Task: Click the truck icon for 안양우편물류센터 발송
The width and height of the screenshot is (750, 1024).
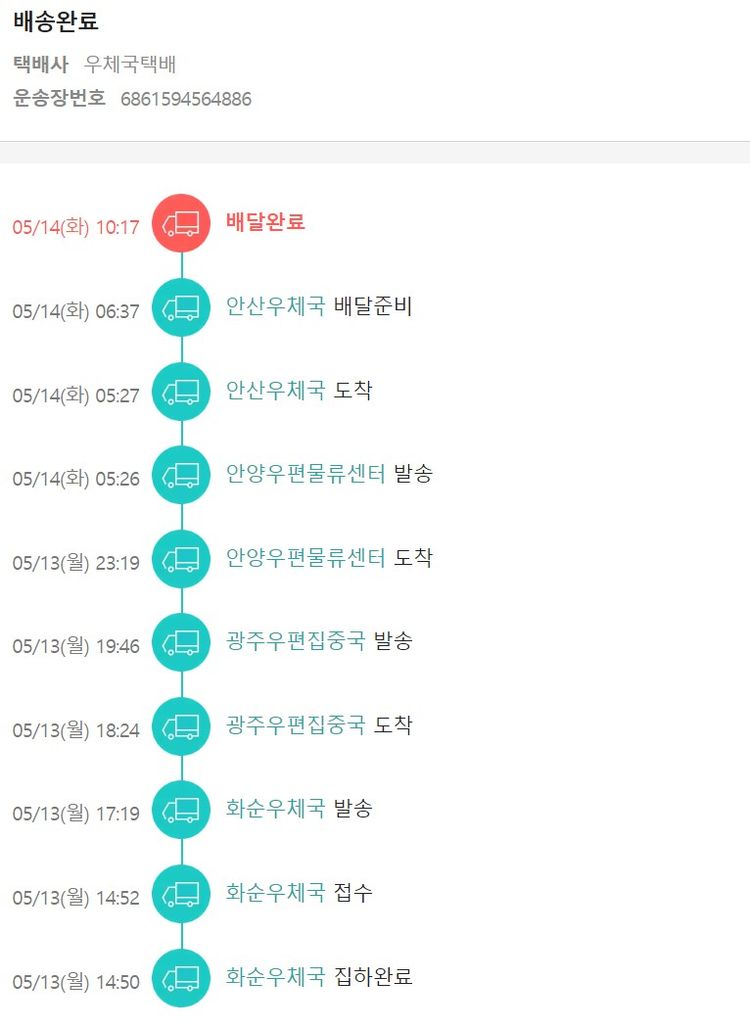Action: (181, 476)
